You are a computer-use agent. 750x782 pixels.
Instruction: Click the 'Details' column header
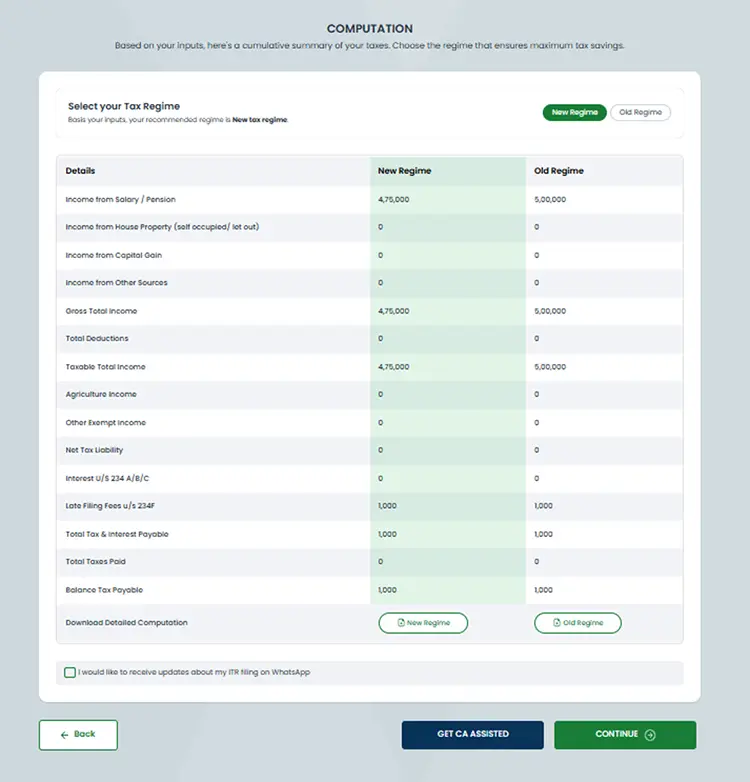(80, 171)
